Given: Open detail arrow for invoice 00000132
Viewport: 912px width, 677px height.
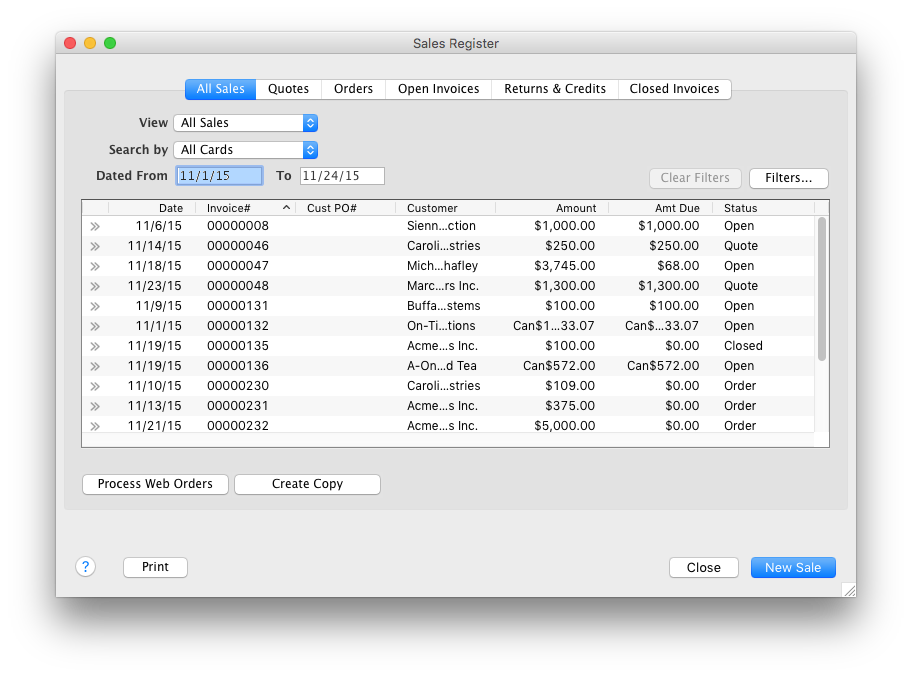Looking at the screenshot, I should (x=95, y=326).
